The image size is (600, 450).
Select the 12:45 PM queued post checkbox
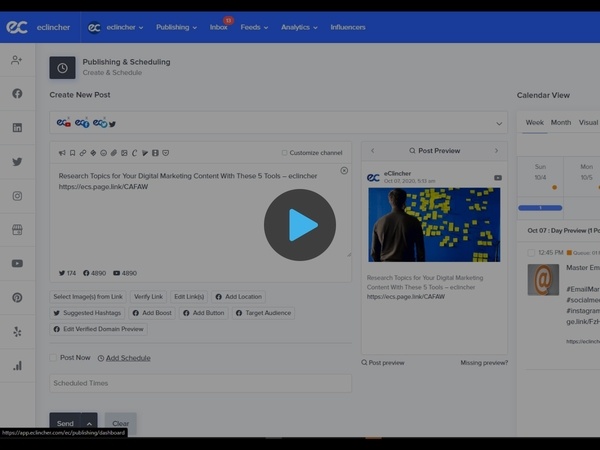531,253
